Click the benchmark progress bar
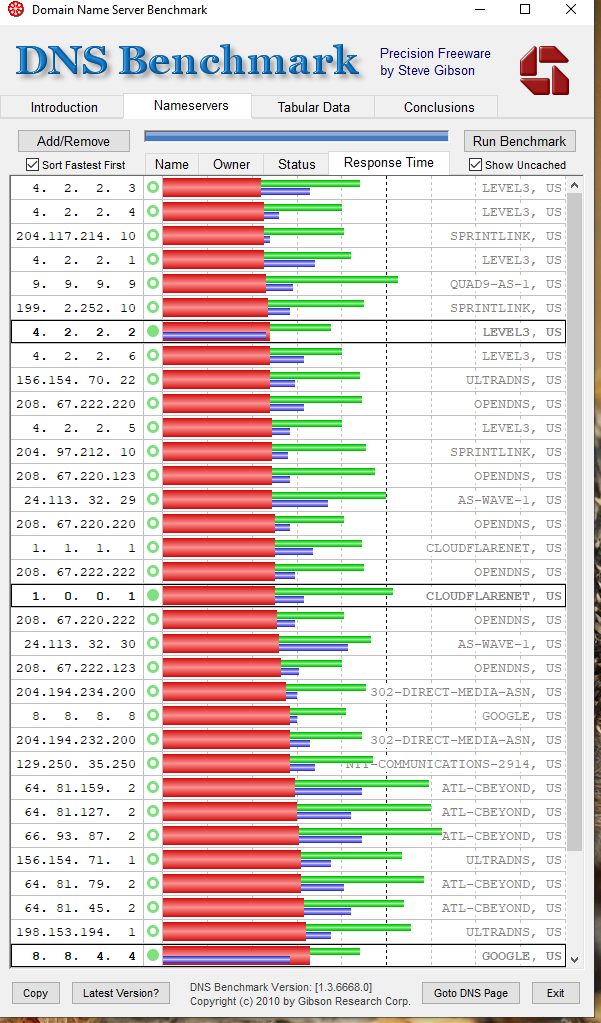The image size is (601, 1023). point(296,136)
